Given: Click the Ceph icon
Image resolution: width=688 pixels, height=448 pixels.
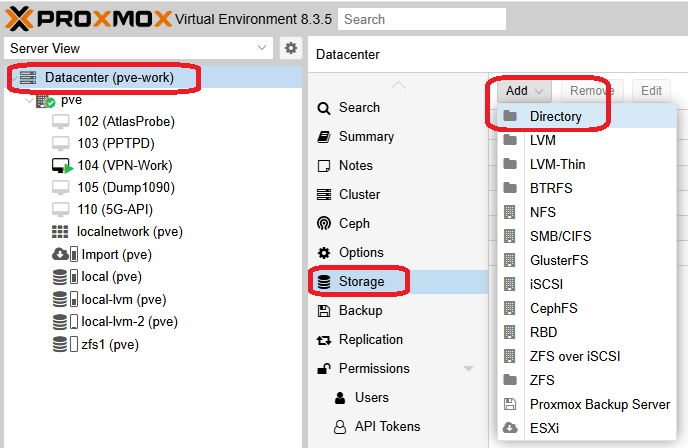Looking at the screenshot, I should [324, 223].
